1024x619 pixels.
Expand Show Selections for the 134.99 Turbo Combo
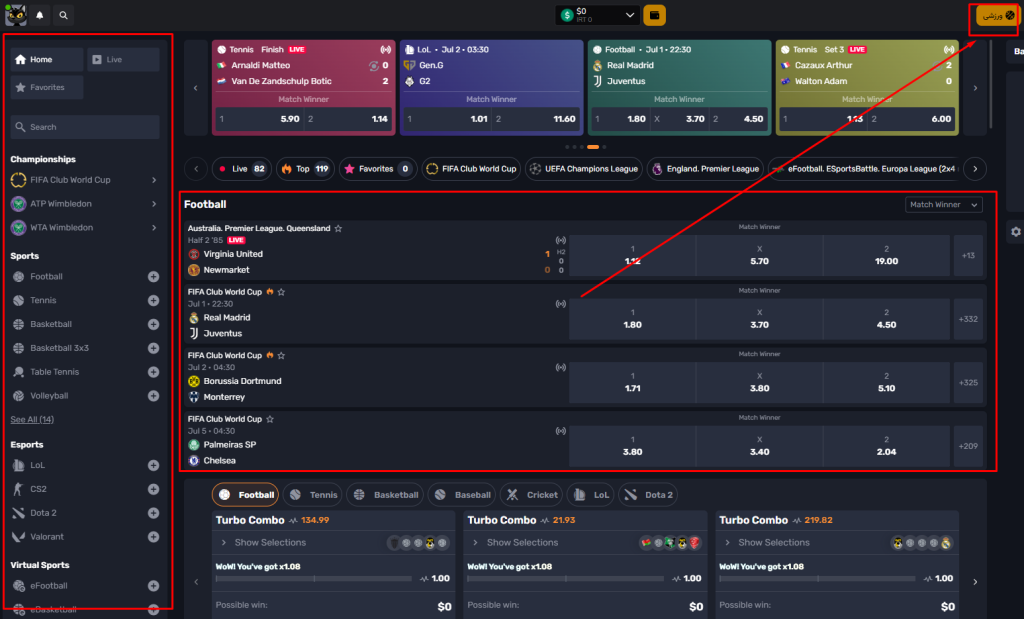(x=264, y=543)
